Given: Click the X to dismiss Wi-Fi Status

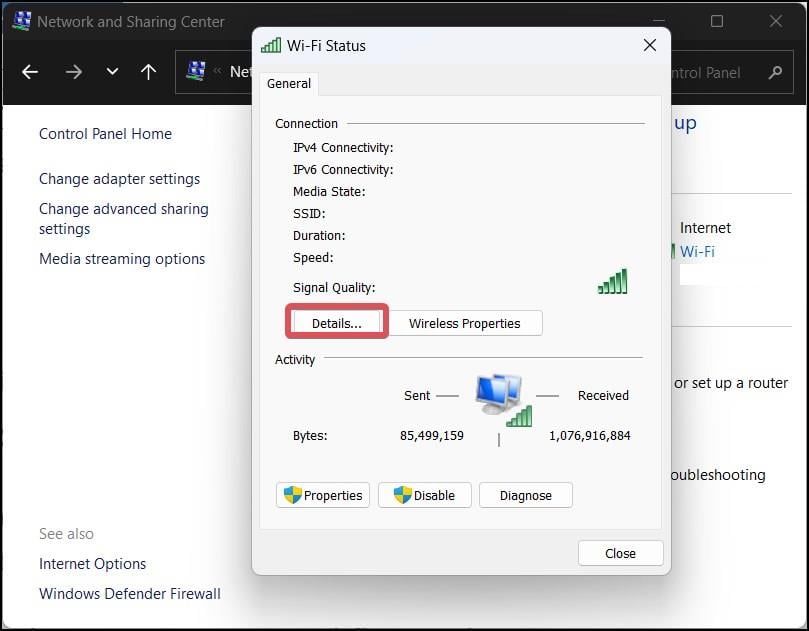Looking at the screenshot, I should tap(650, 45).
